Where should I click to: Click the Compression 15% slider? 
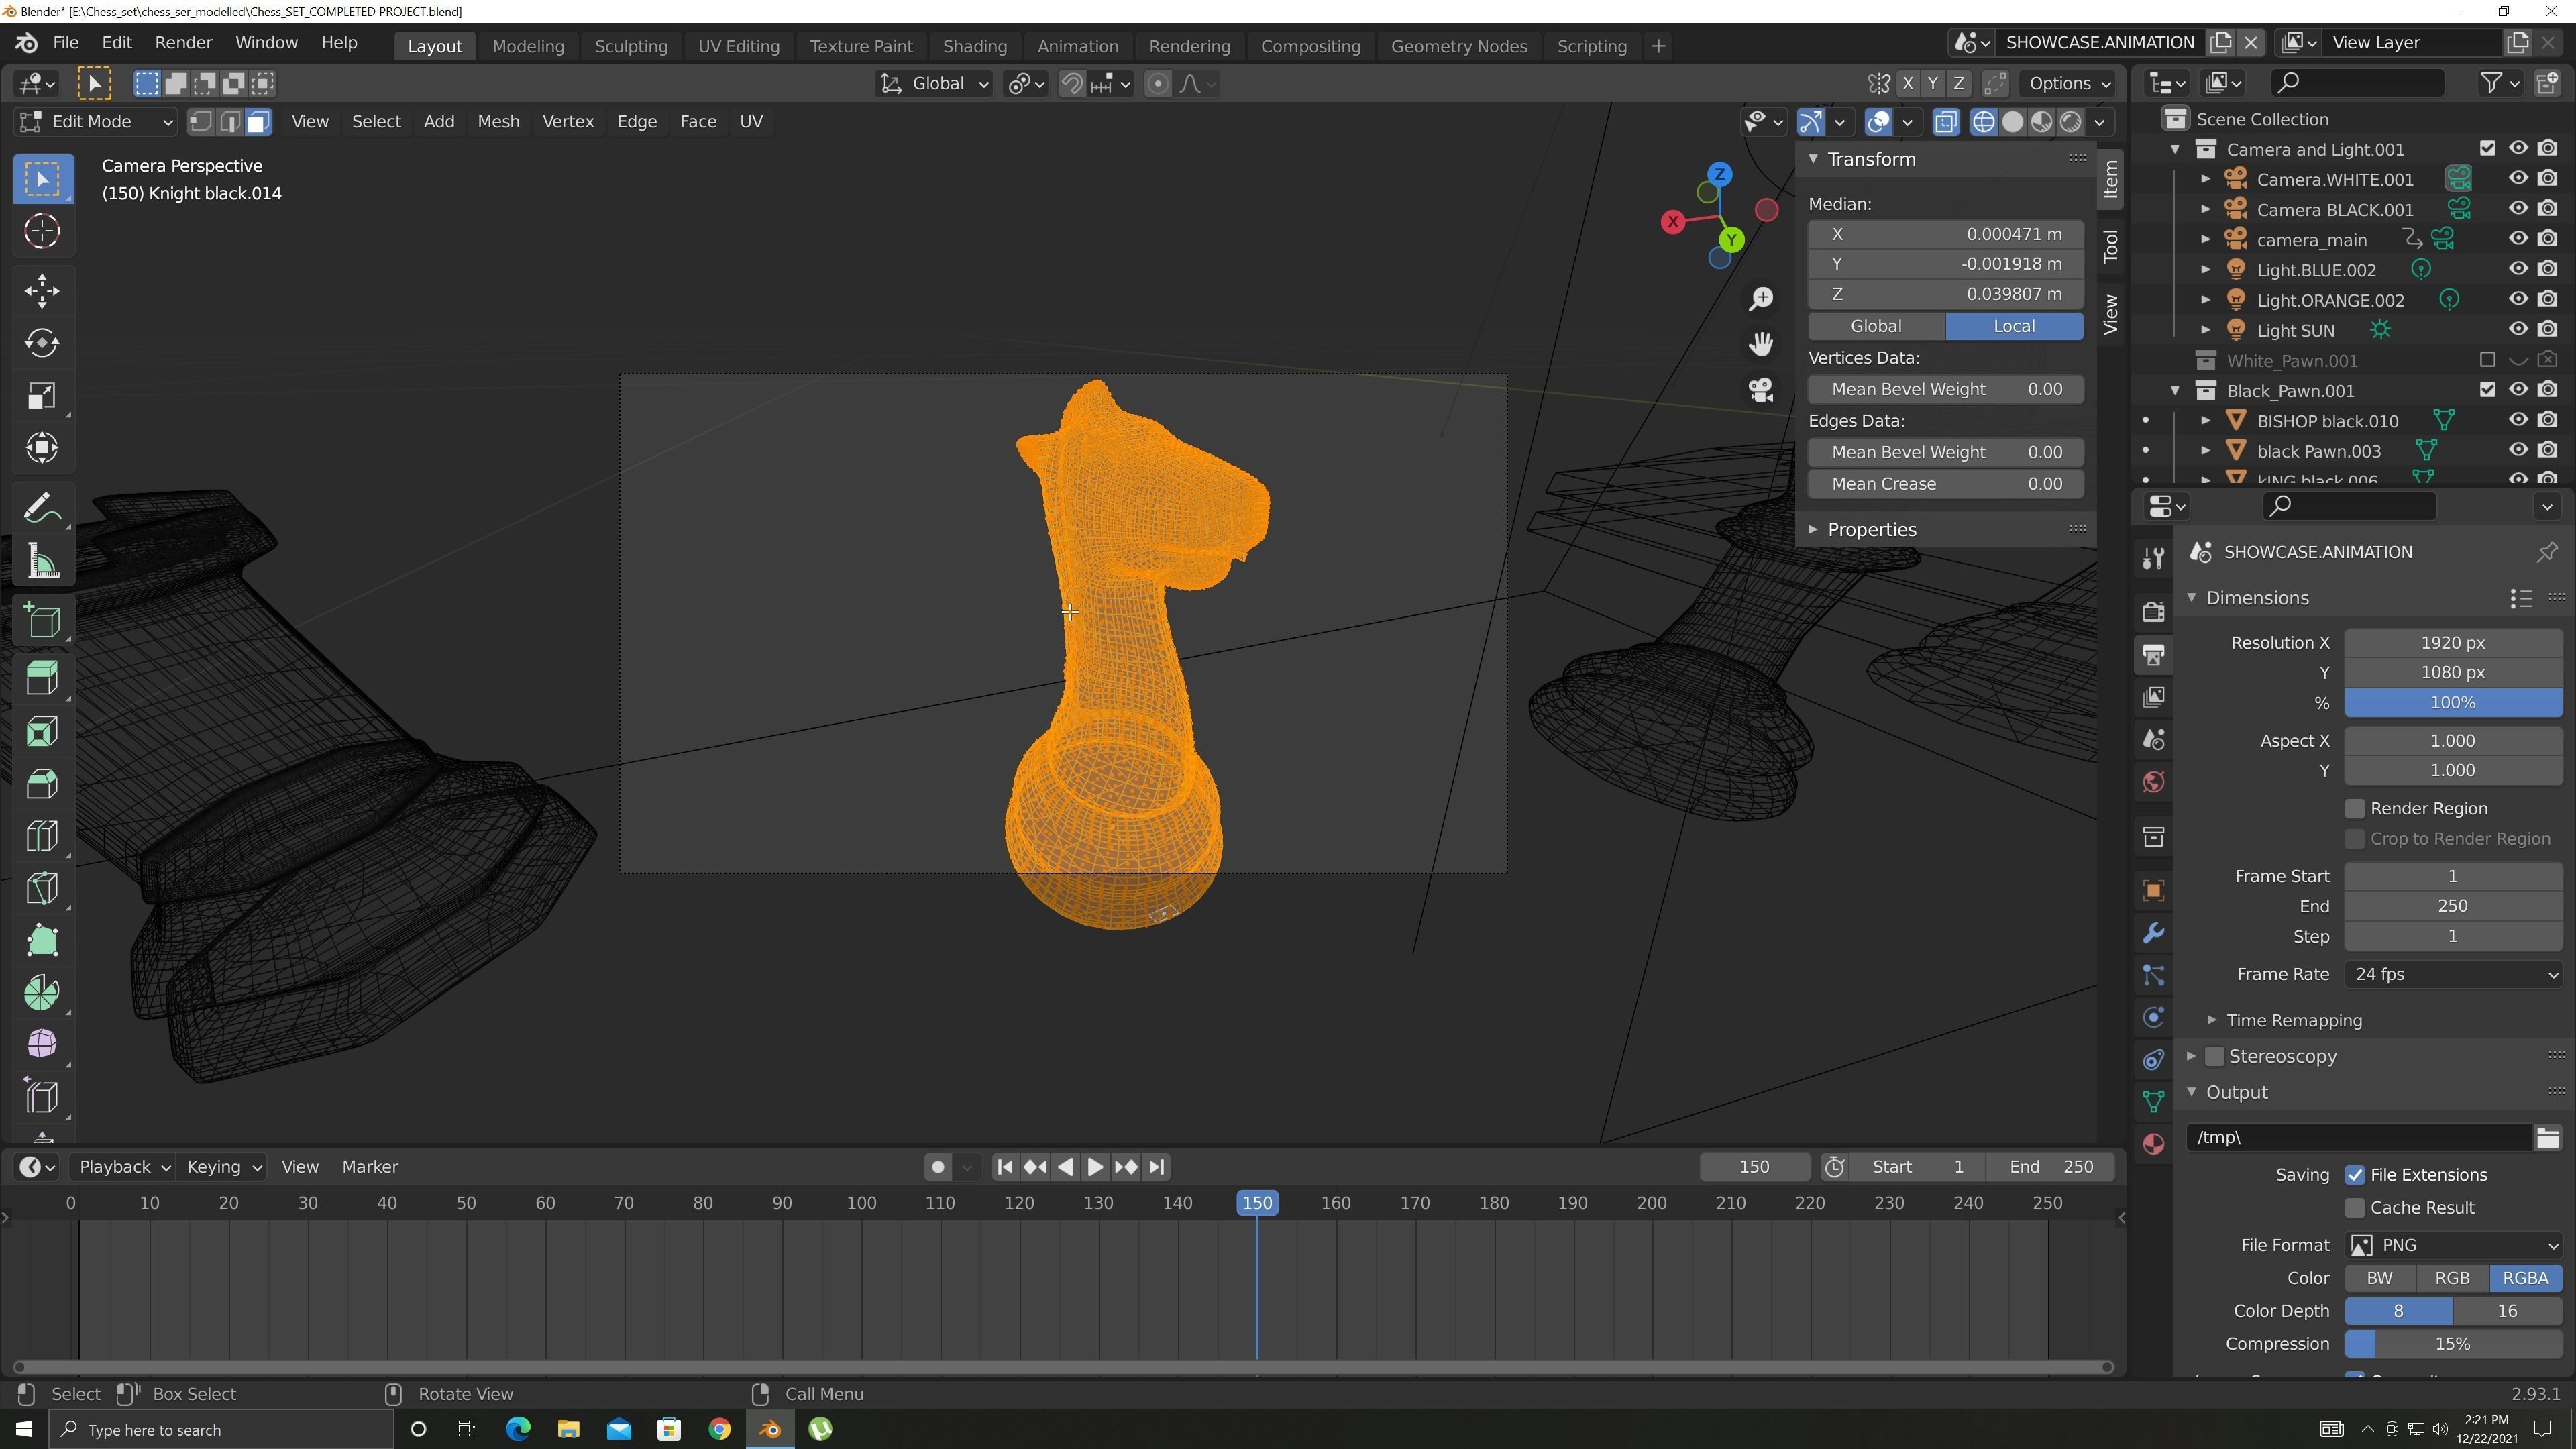pyautogui.click(x=2453, y=1344)
